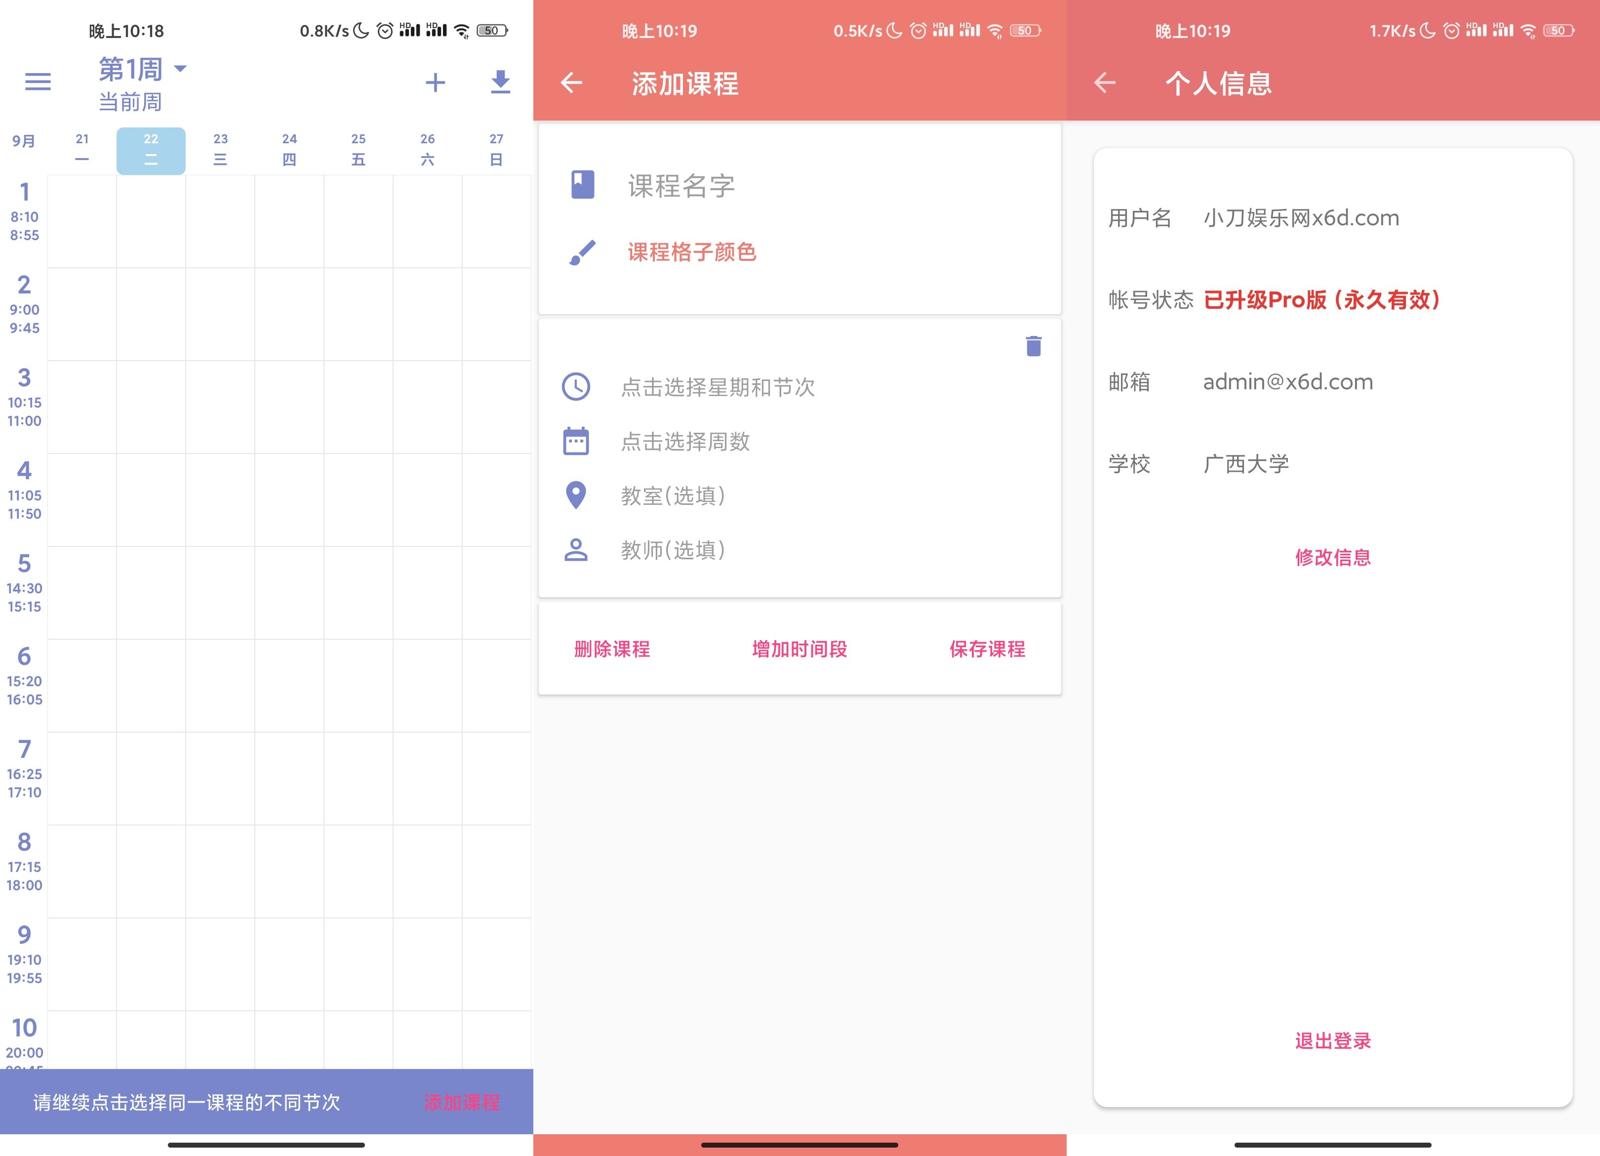Select the highlighted day 22 column header
The image size is (1600, 1156).
pyautogui.click(x=151, y=150)
